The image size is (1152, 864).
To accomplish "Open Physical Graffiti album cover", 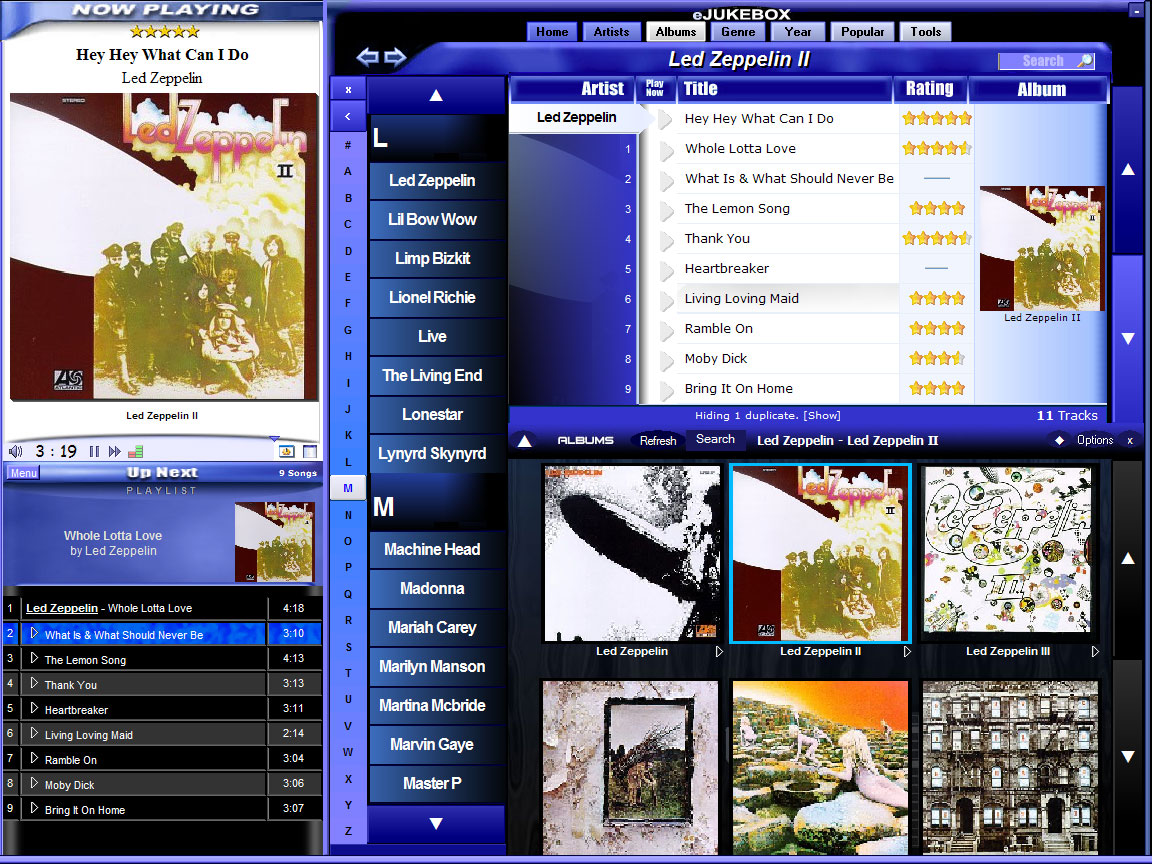I will 1010,767.
